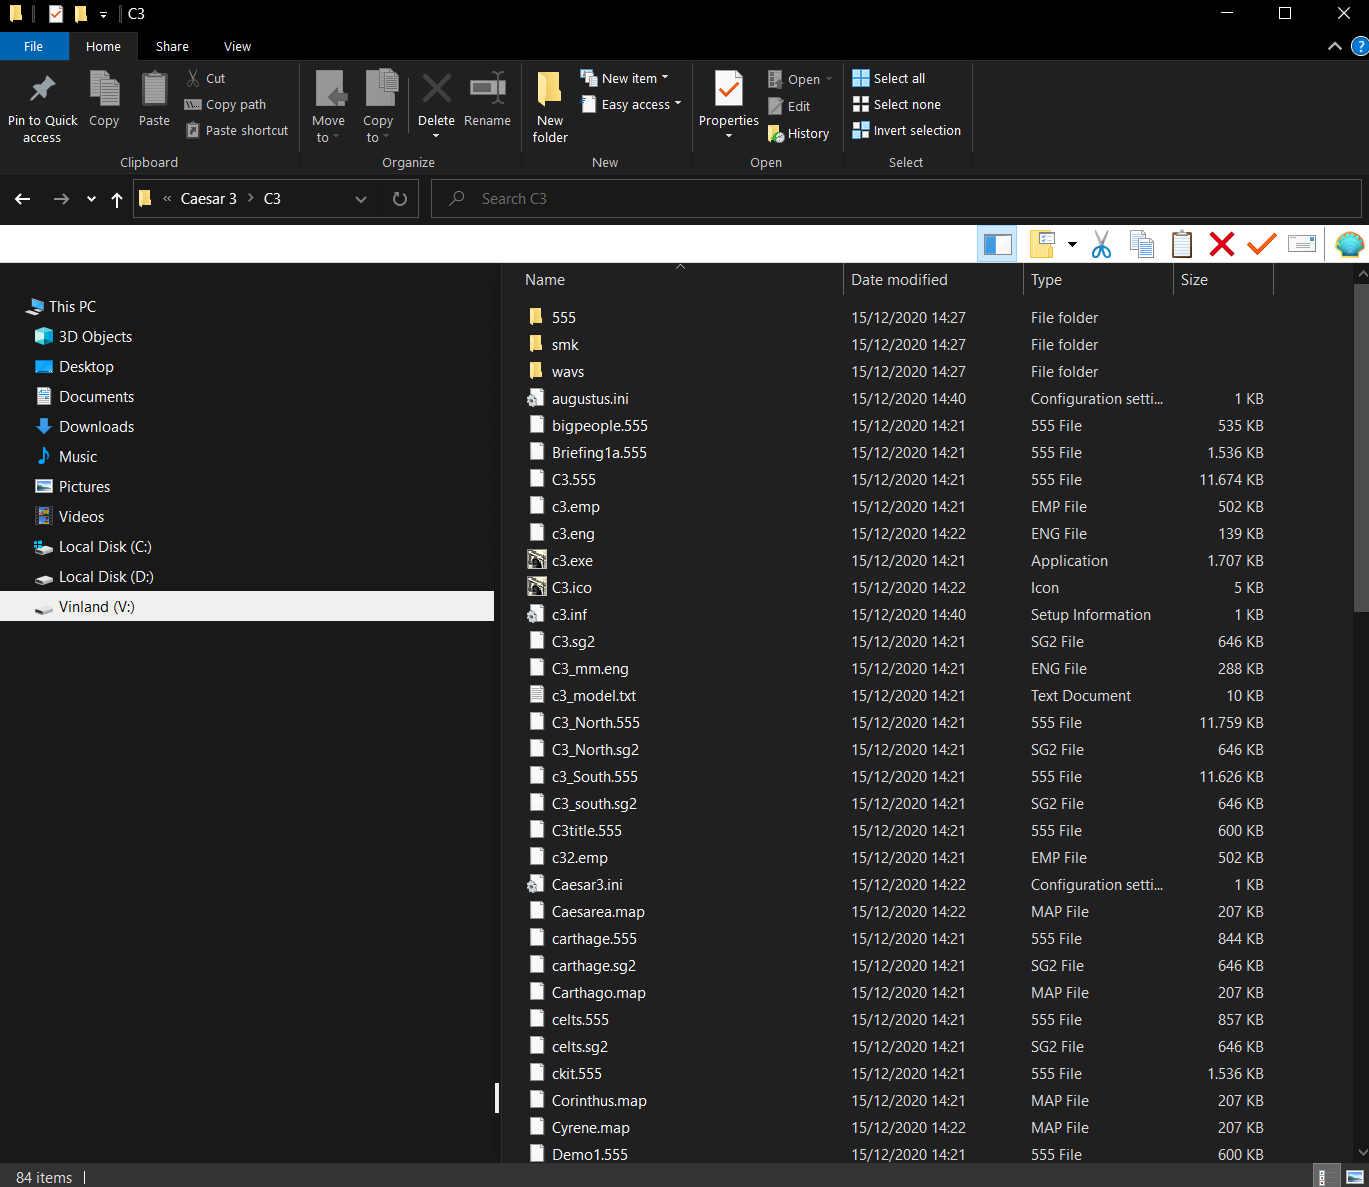The image size is (1369, 1187).
Task: Go up one folder level arrow
Action: click(x=117, y=199)
